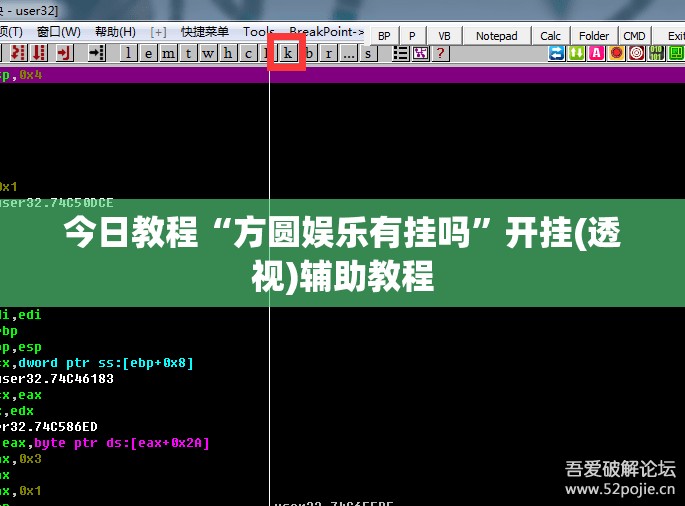Image resolution: width=685 pixels, height=506 pixels.
Task: Launch Calc from the toolbar
Action: 550,36
